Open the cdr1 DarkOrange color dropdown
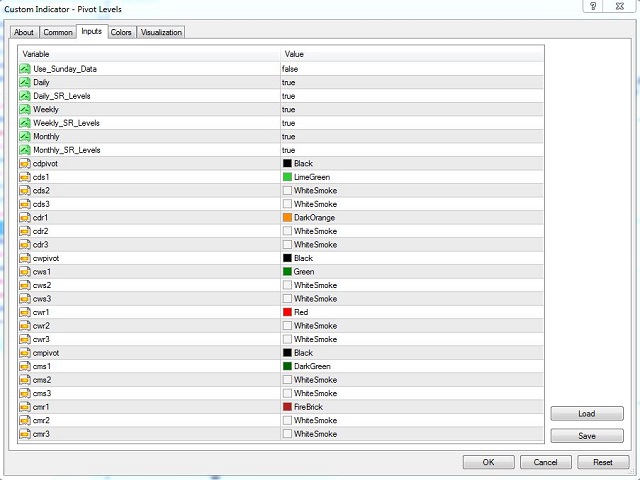The image size is (640, 480). [x=314, y=217]
